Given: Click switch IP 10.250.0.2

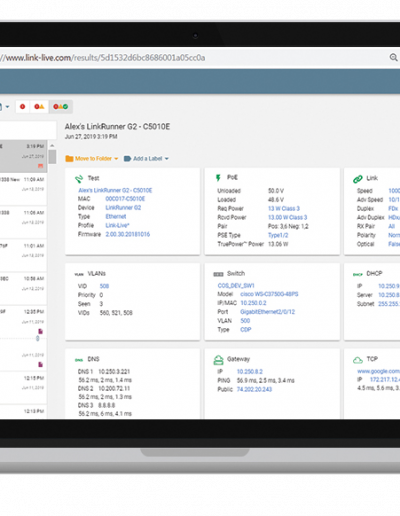Looking at the screenshot, I should pyautogui.click(x=253, y=303).
